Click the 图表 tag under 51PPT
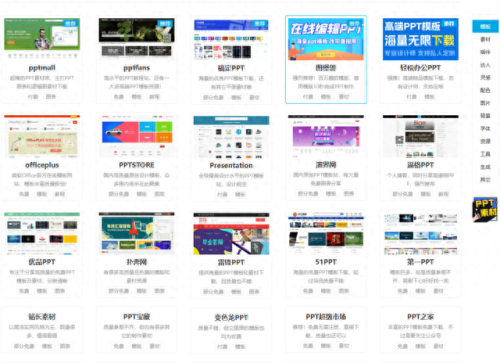500x363 pixels. [344, 291]
